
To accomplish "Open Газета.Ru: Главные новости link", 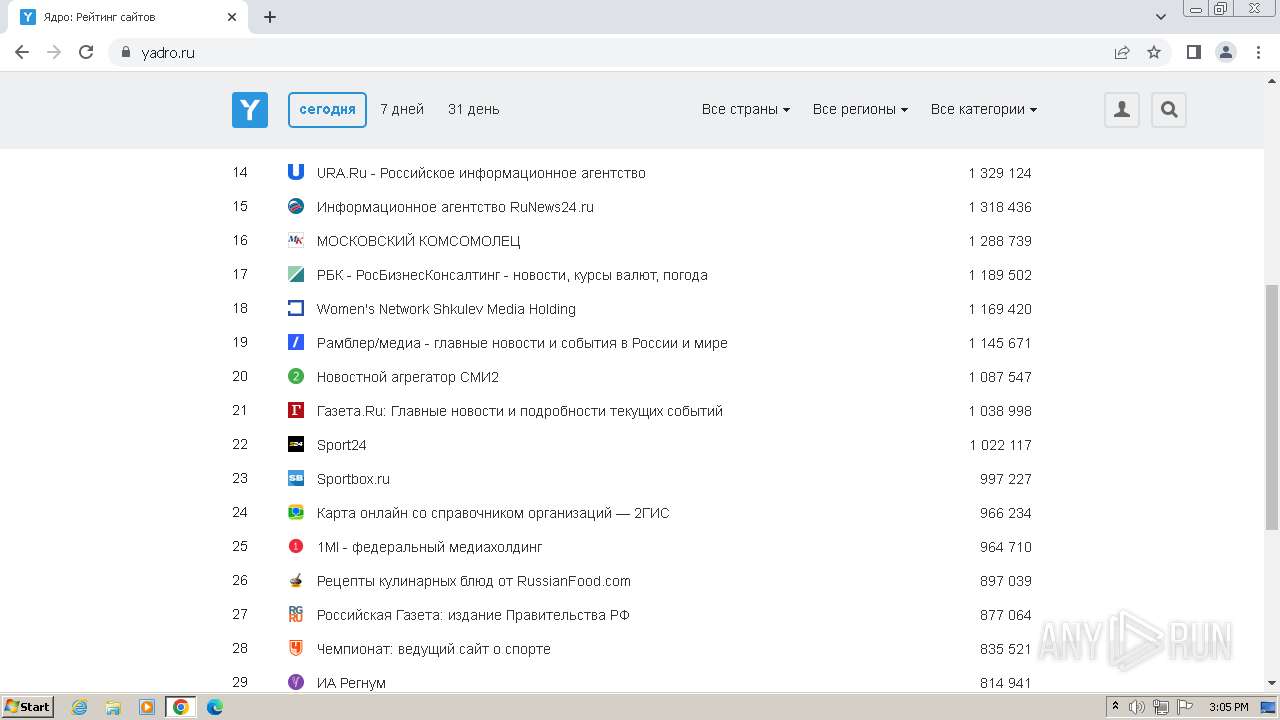I will coord(520,411).
